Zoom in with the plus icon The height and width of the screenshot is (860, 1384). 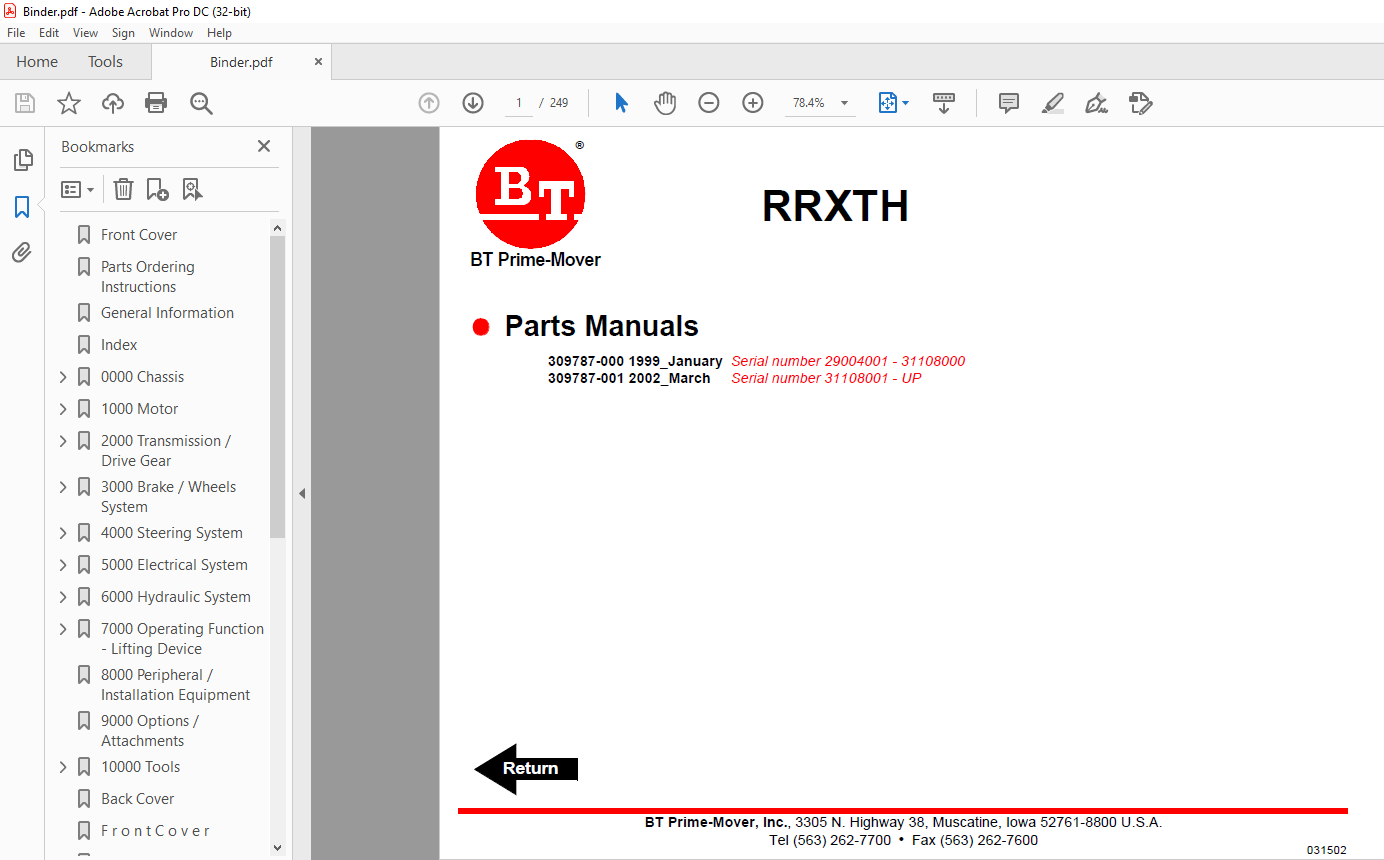point(753,103)
